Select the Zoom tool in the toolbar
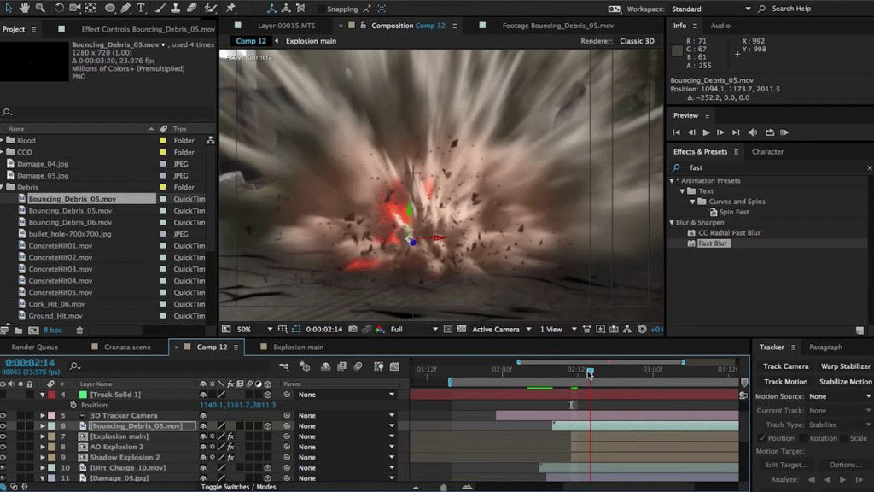Viewport: 874px width, 492px height. pyautogui.click(x=43, y=8)
